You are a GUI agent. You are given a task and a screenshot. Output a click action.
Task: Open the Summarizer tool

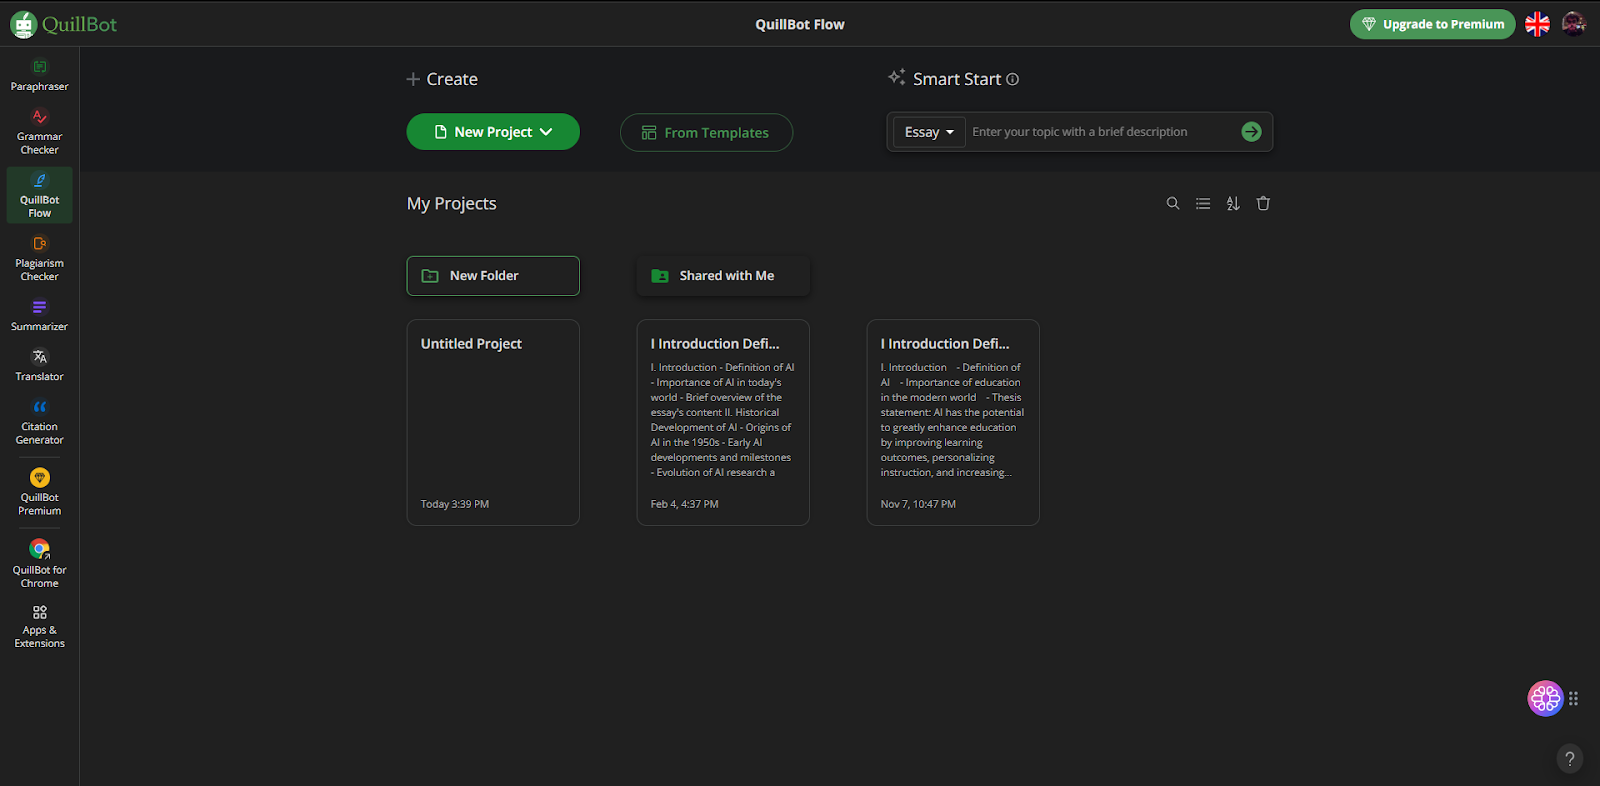coord(39,315)
